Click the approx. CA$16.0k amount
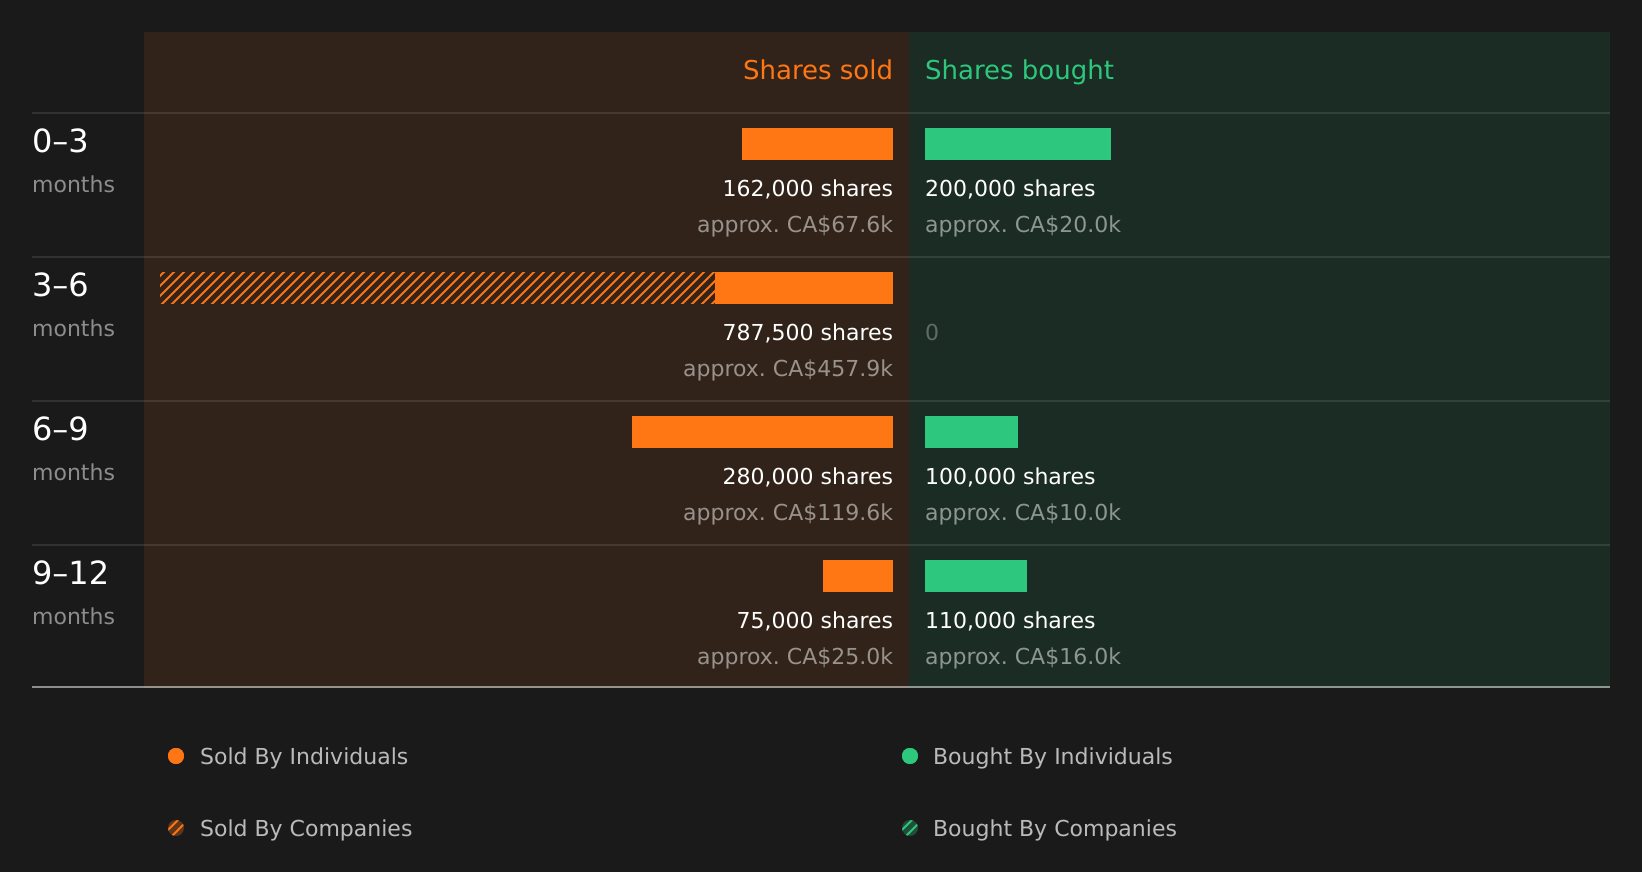Image resolution: width=1642 pixels, height=872 pixels. click(x=1023, y=657)
